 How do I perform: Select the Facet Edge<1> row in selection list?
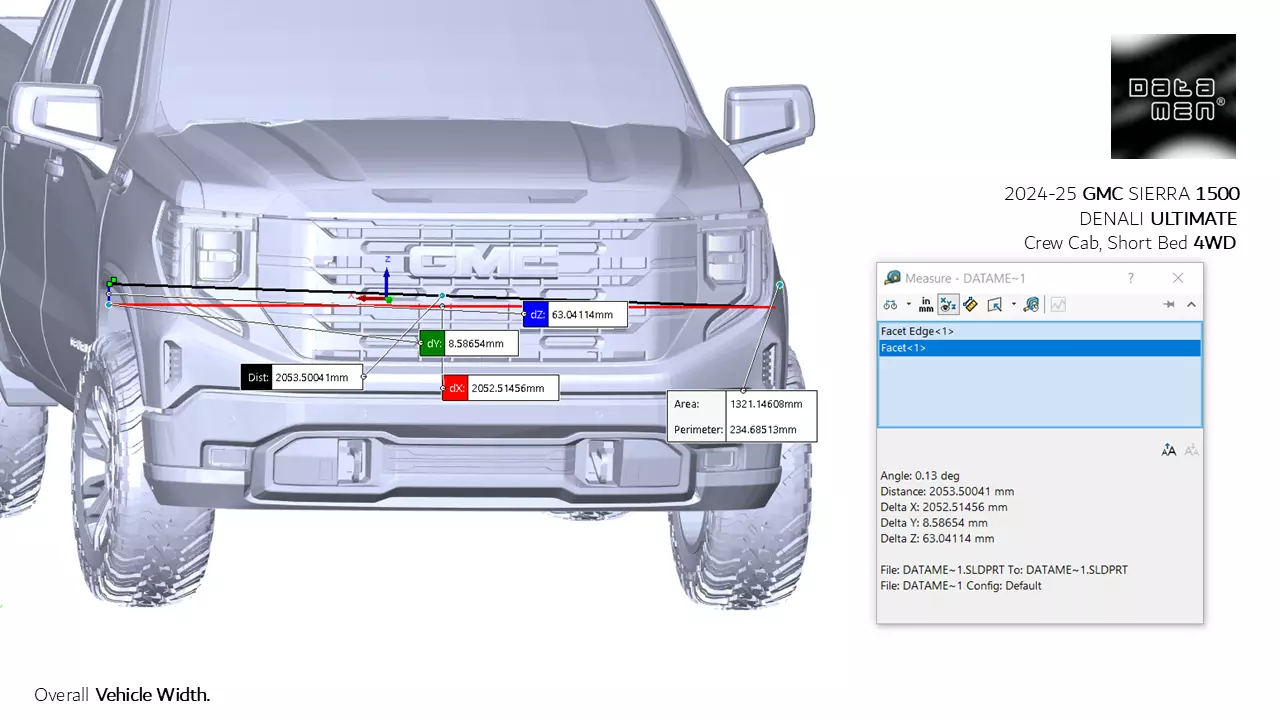pos(1040,331)
